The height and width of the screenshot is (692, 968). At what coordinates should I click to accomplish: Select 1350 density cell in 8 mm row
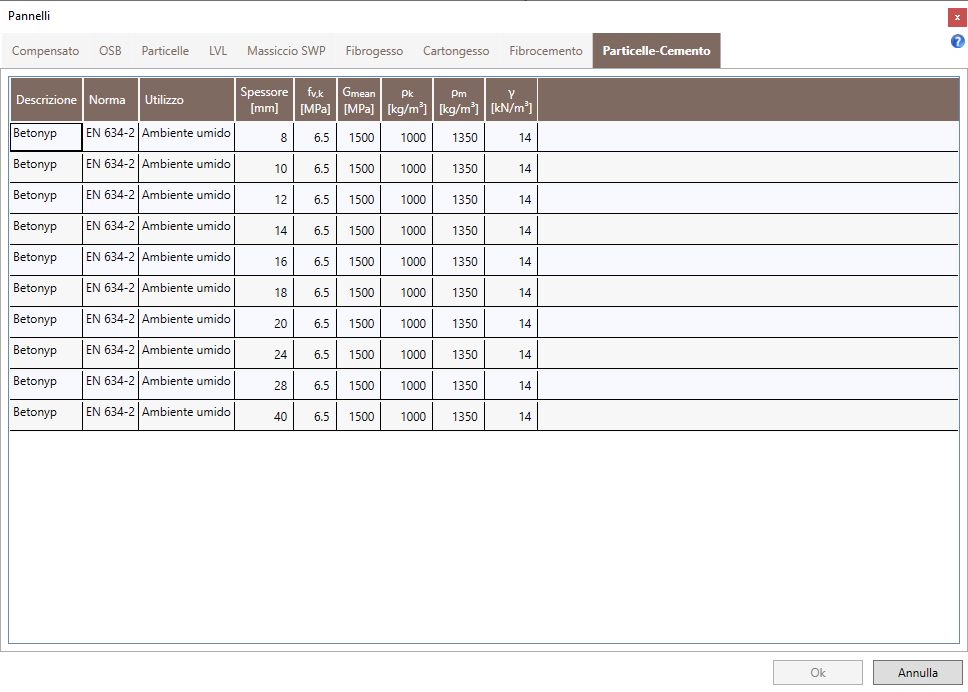(459, 136)
